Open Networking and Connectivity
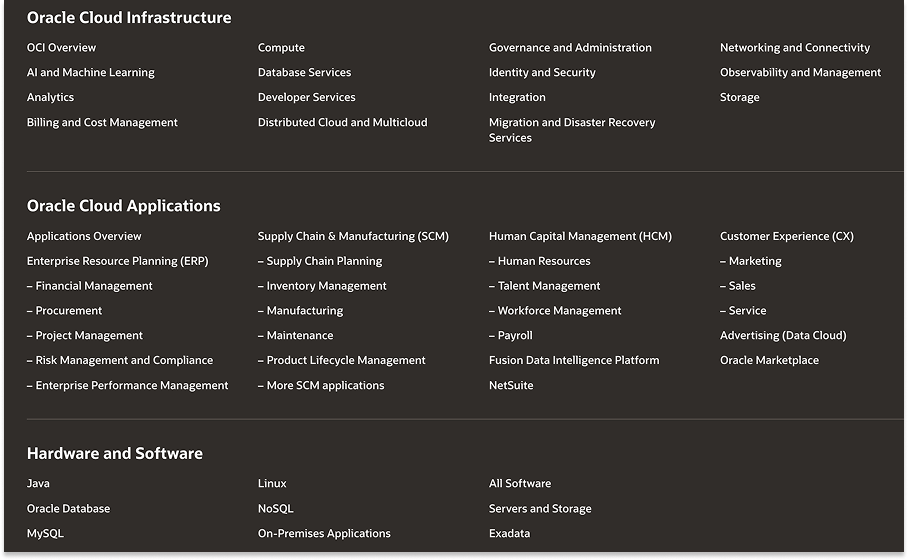Image resolution: width=908 pixels, height=560 pixels. [x=794, y=47]
